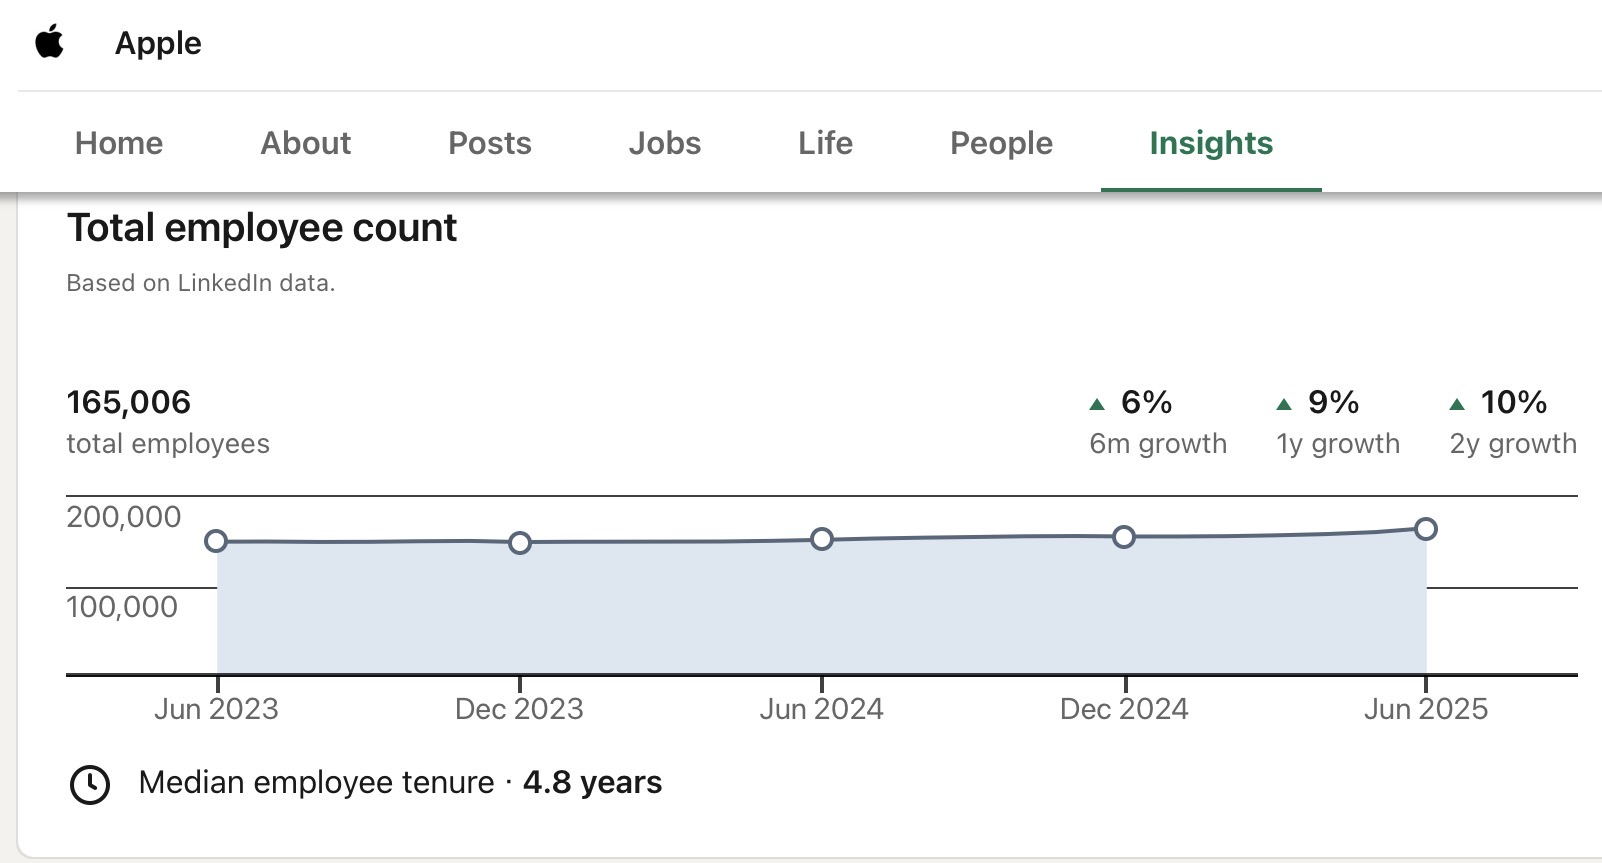1602x863 pixels.
Task: Click the clock icon beside median tenure
Action: (x=90, y=784)
